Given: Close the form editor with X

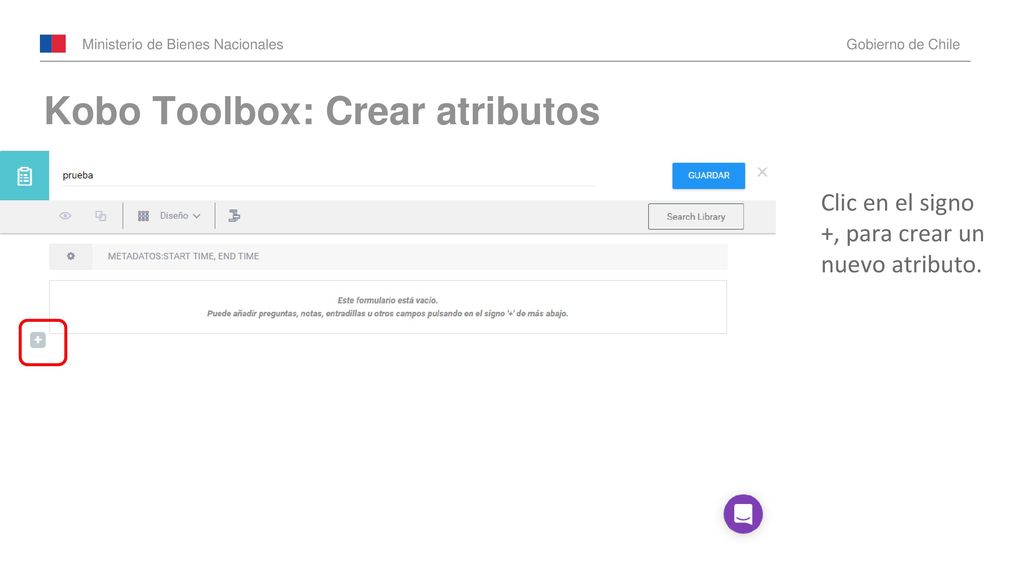Looking at the screenshot, I should coord(762,172).
